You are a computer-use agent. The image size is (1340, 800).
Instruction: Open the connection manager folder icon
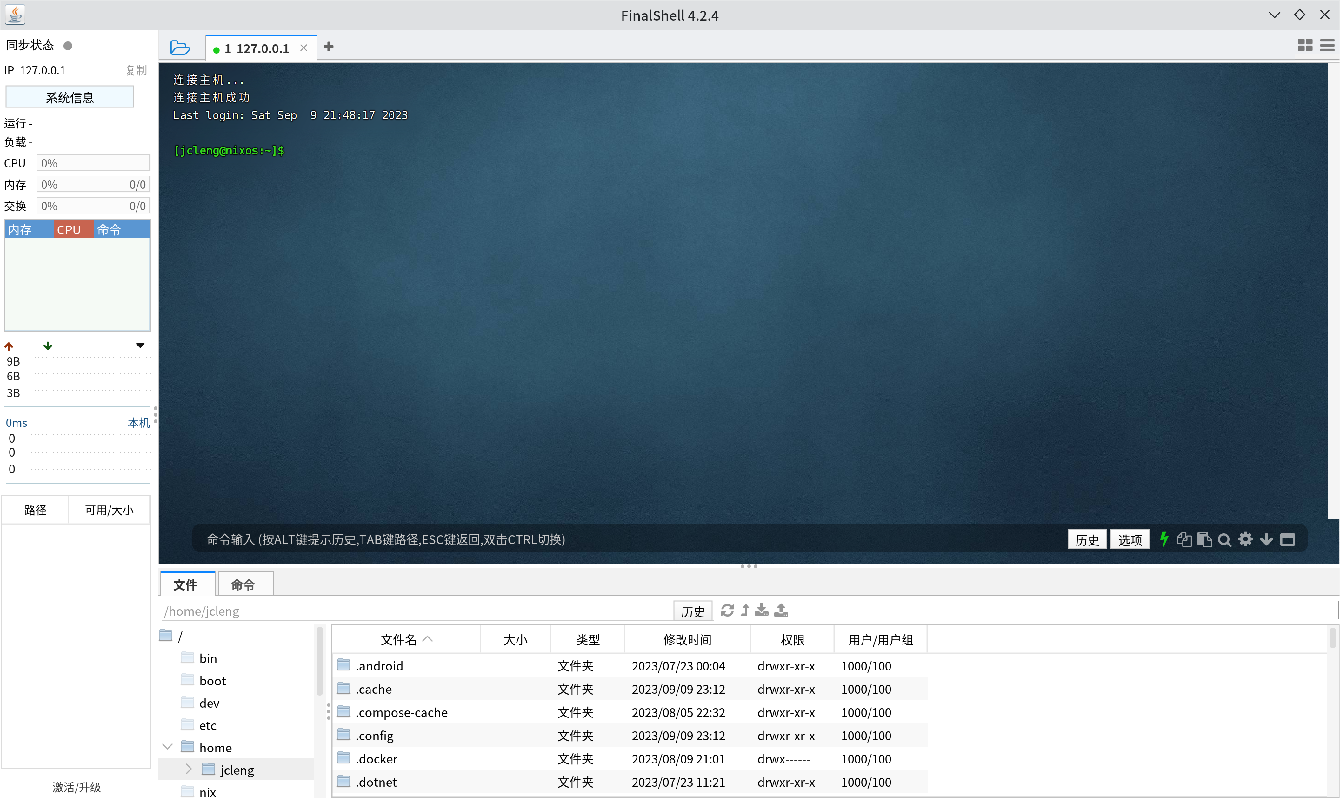(x=180, y=47)
